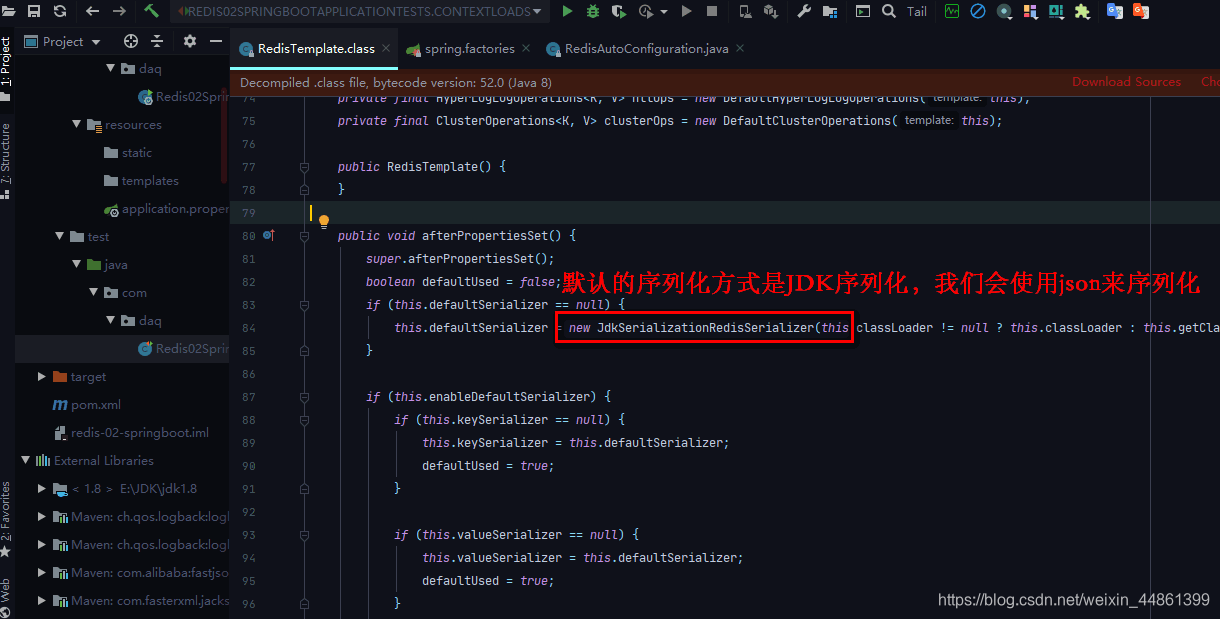
Task: Collapse all in Project panel
Action: 158,41
